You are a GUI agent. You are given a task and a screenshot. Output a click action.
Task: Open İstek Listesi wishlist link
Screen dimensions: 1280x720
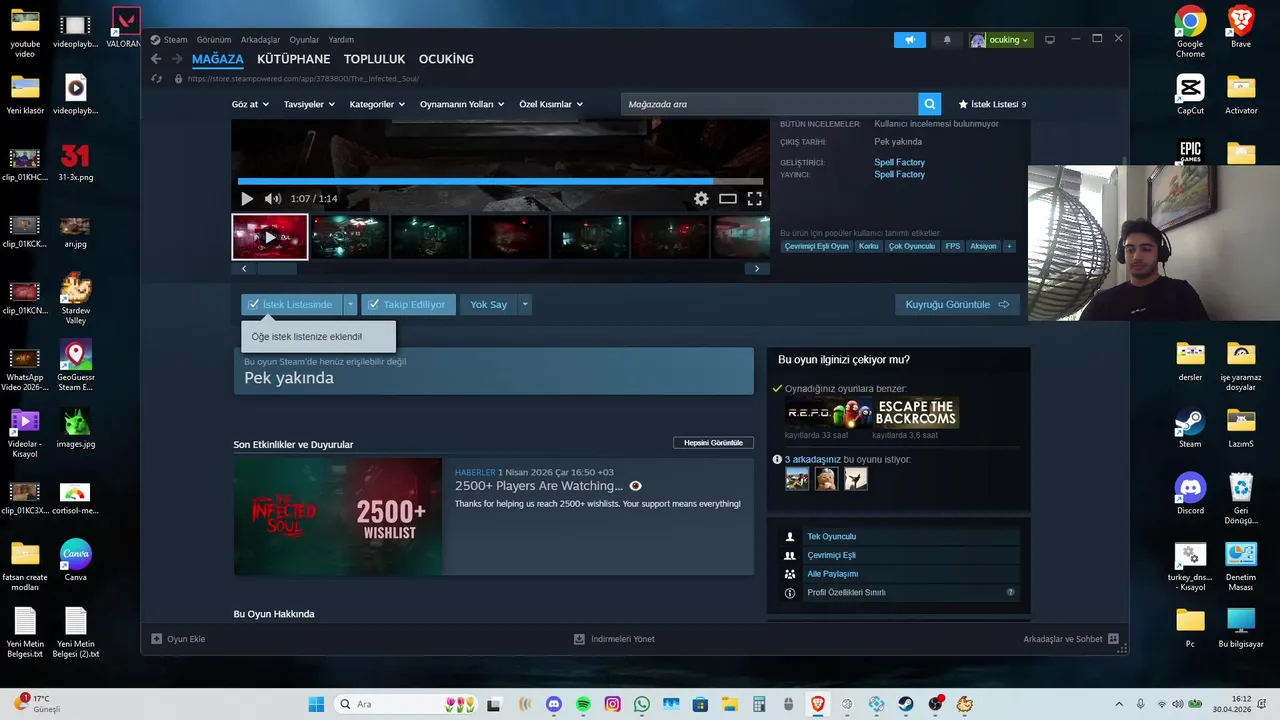click(x=992, y=104)
